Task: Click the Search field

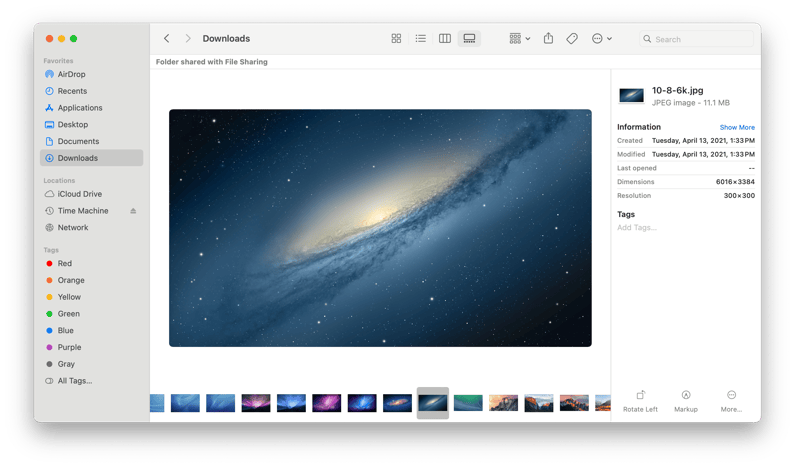Action: tap(697, 39)
